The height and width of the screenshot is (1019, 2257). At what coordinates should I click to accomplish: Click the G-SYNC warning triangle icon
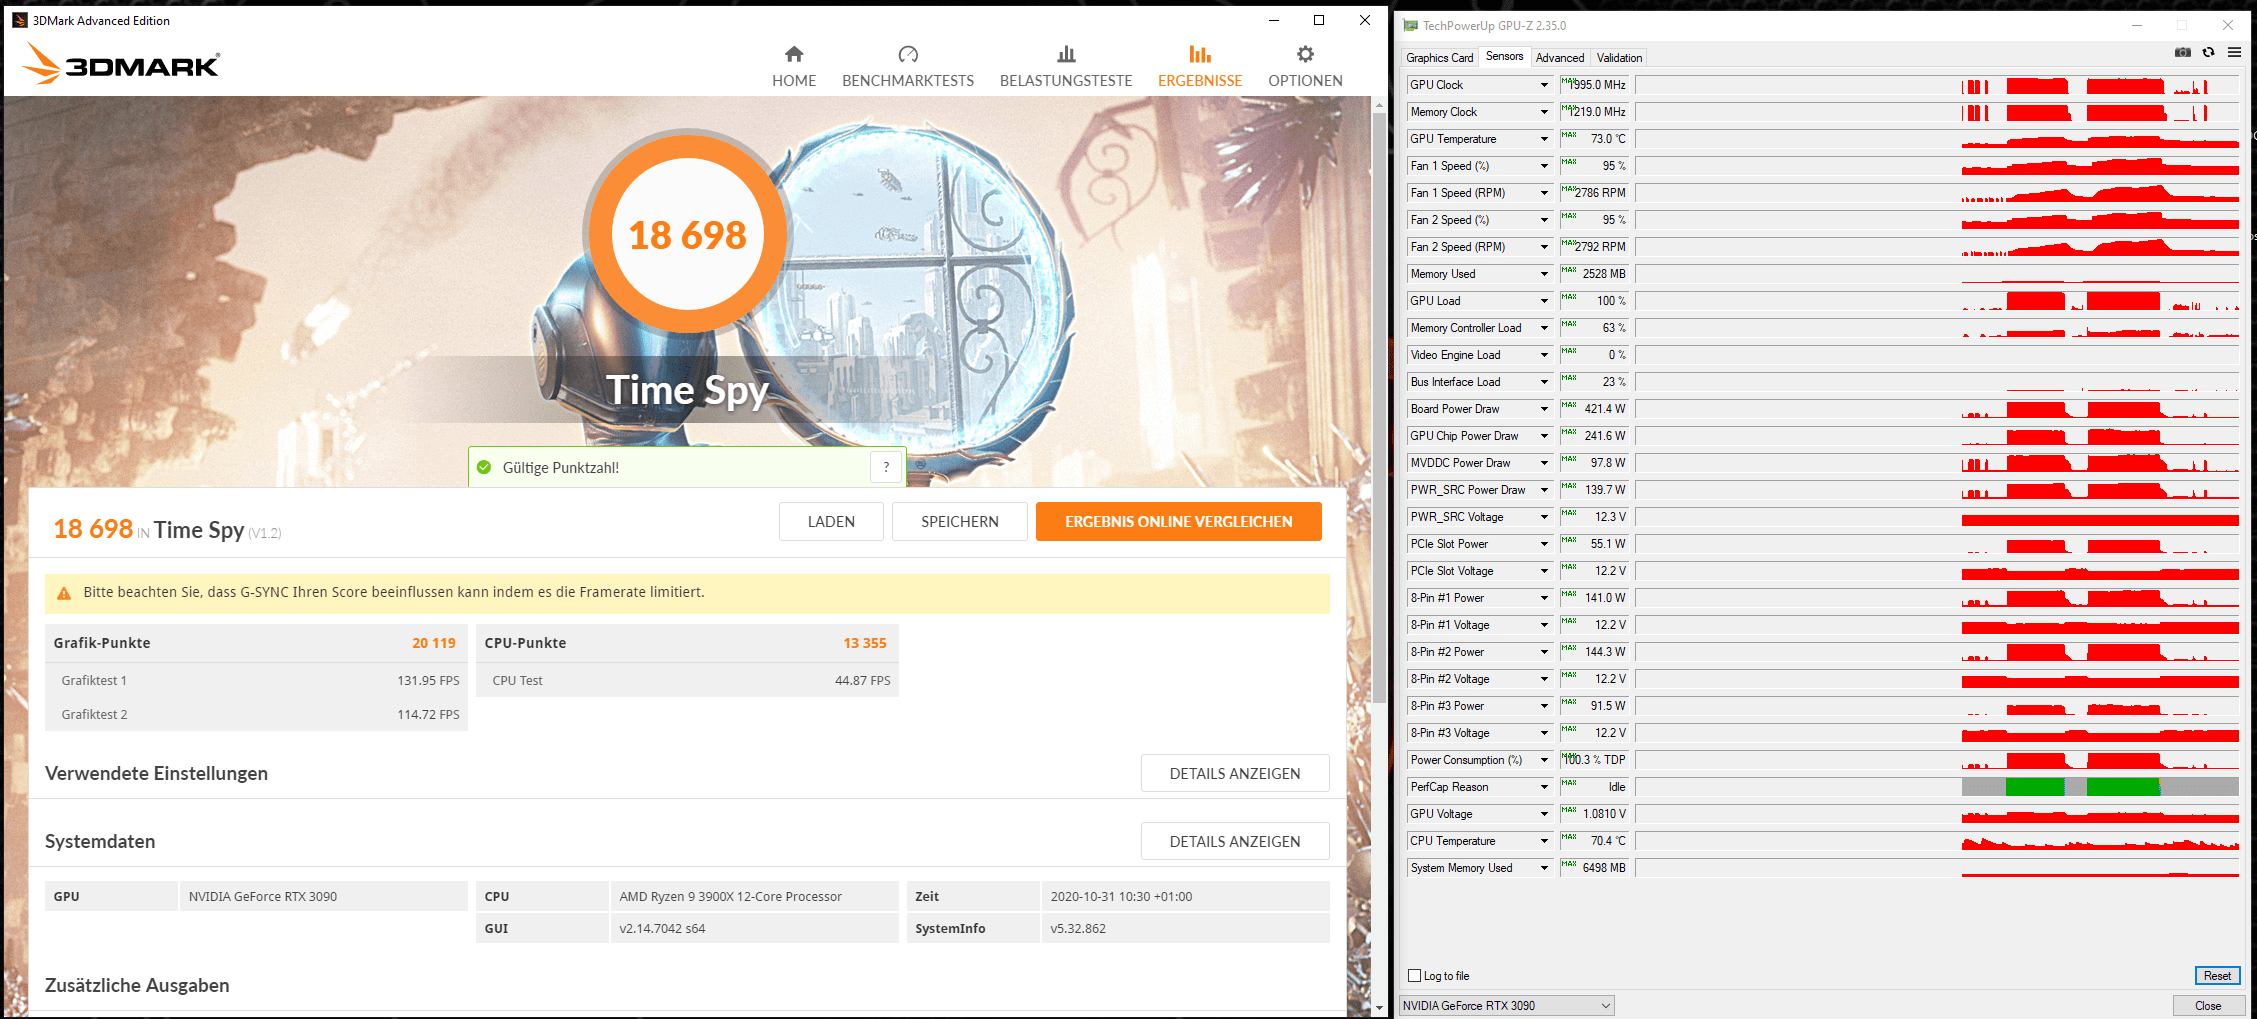pyautogui.click(x=64, y=593)
